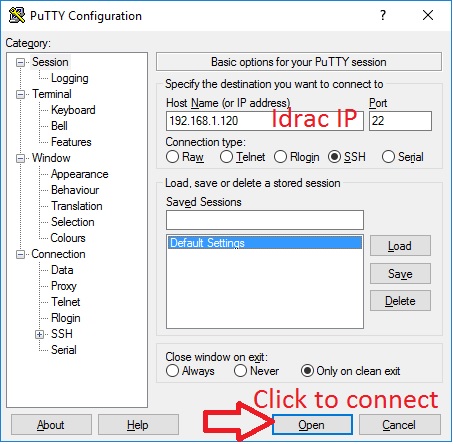
Task: Collapse the Session tree node
Action: coord(21,62)
